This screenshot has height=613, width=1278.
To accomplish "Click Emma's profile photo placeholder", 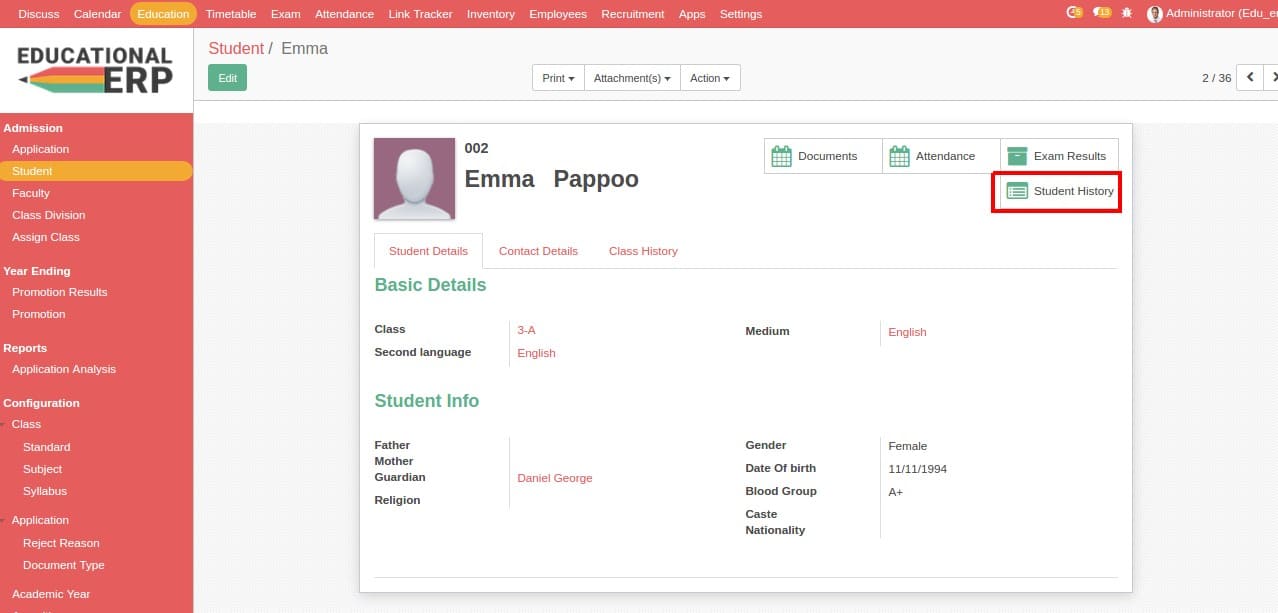I will [414, 179].
